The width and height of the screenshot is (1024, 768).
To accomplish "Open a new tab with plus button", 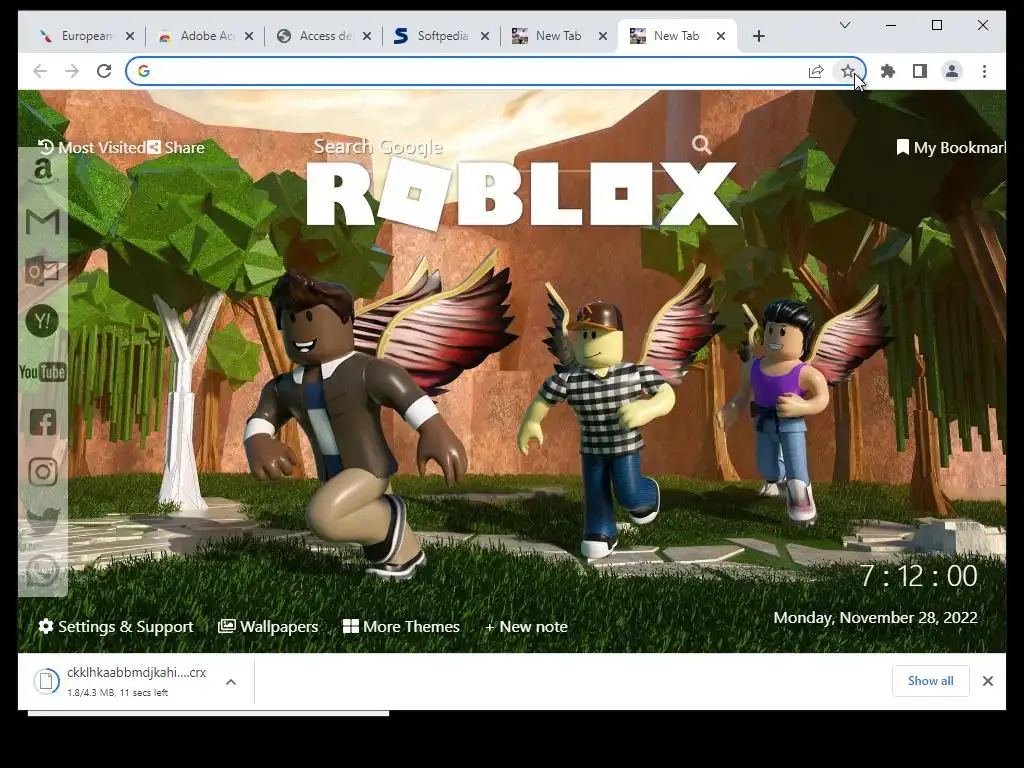I will click(758, 37).
